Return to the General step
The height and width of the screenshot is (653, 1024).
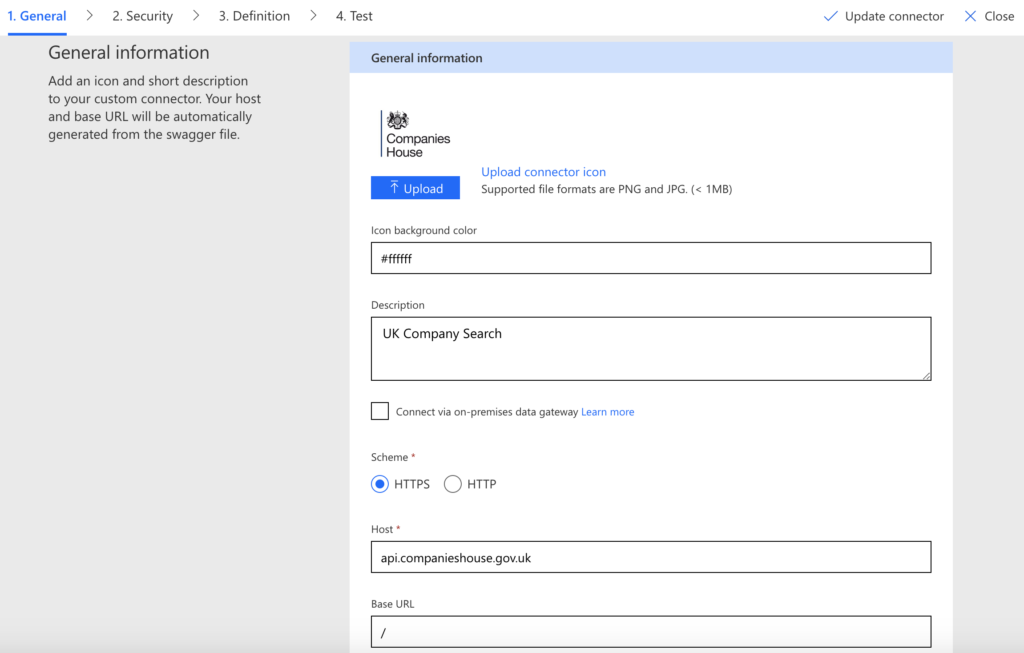[37, 15]
